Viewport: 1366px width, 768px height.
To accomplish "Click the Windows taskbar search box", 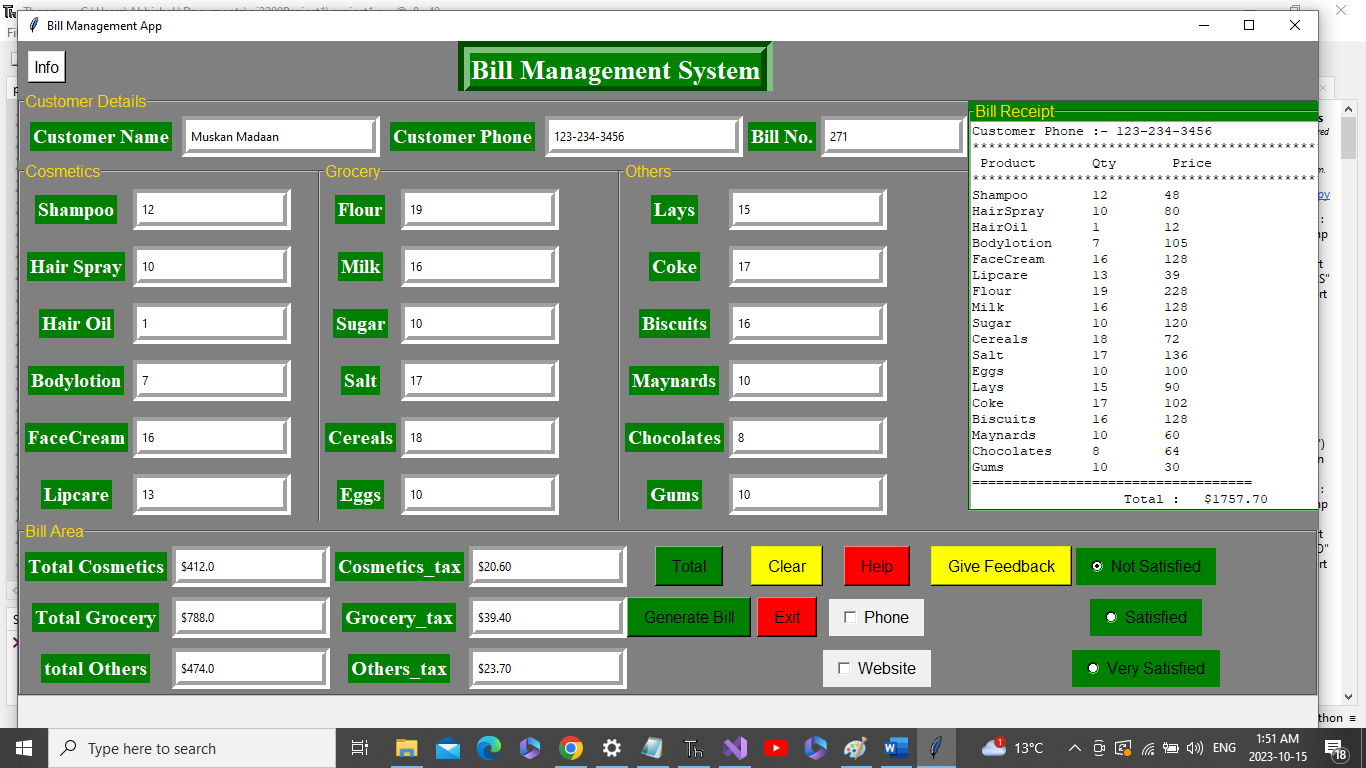I will tap(194, 747).
